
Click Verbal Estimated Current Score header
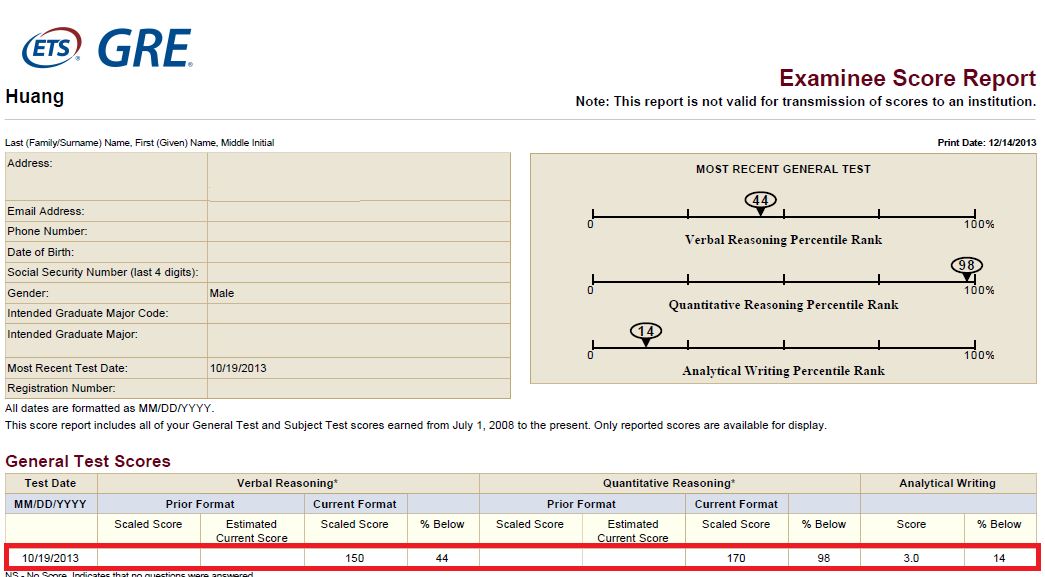click(x=252, y=531)
